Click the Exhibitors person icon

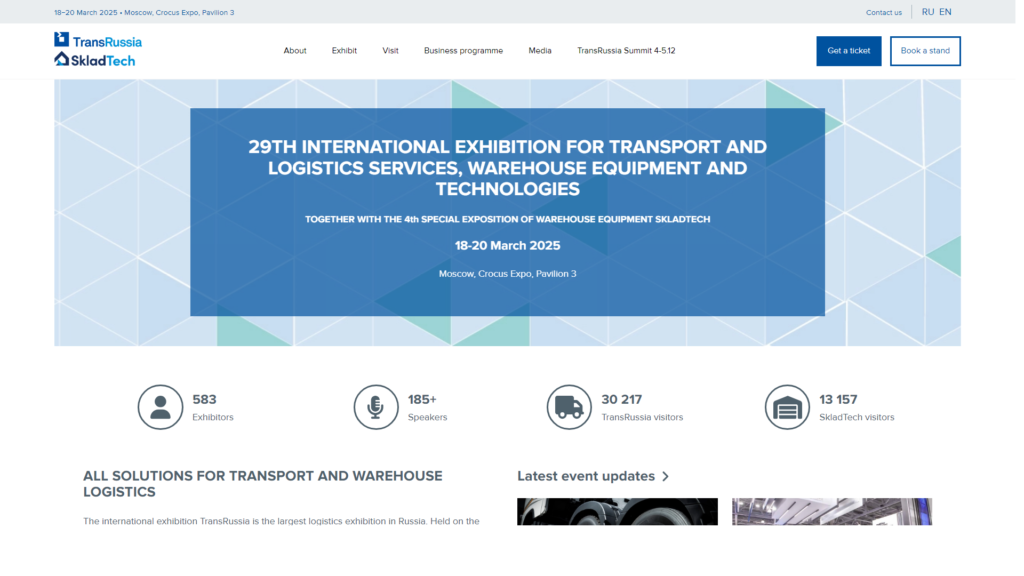point(160,407)
